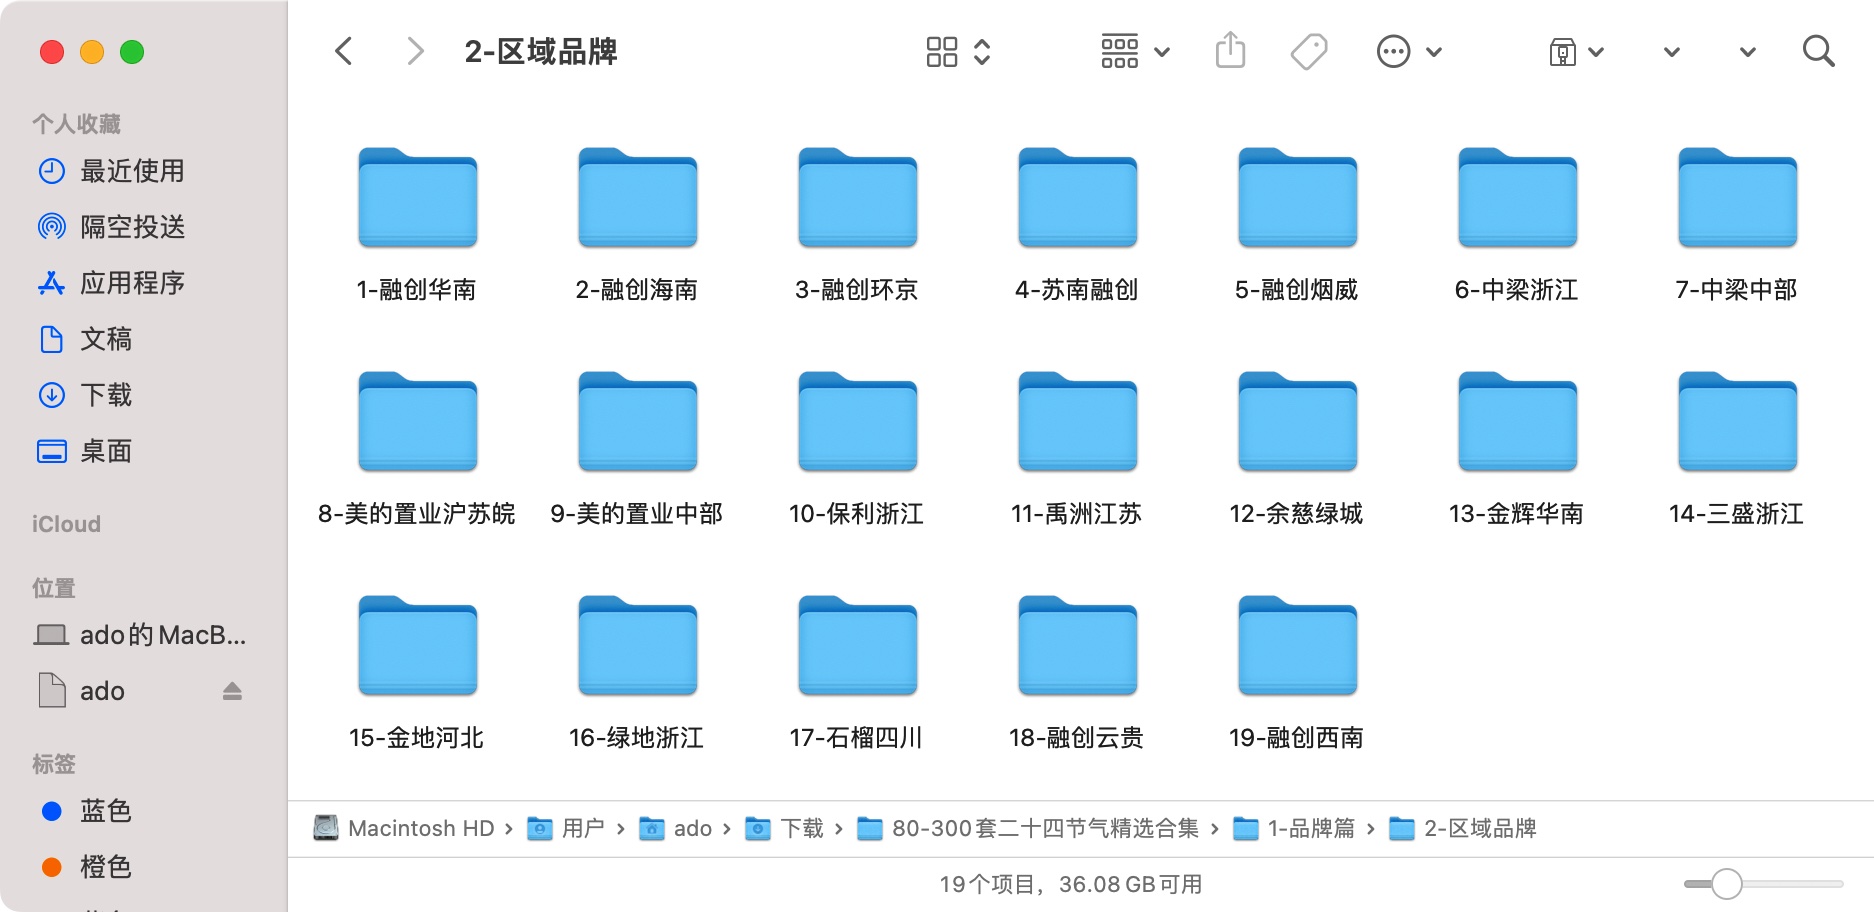Open the view switcher dropdown next to grid icon
1874x912 pixels.
pyautogui.click(x=981, y=50)
